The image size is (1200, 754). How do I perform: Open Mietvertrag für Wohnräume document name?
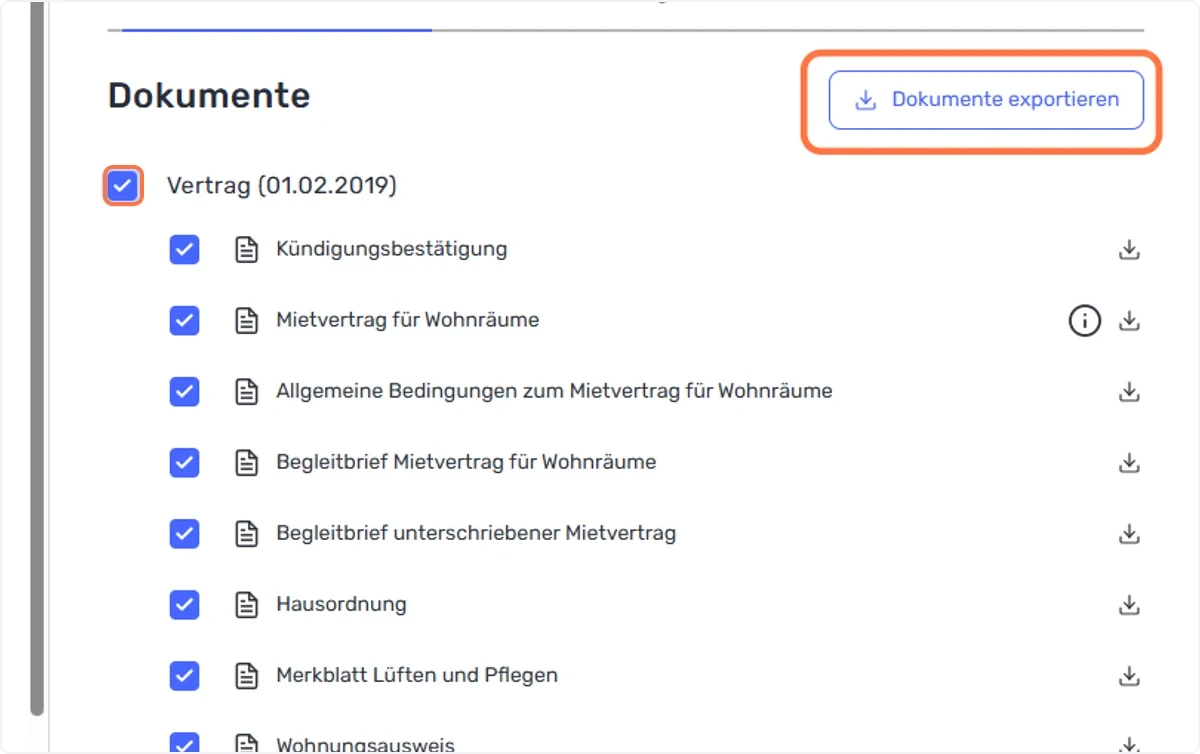pos(408,320)
